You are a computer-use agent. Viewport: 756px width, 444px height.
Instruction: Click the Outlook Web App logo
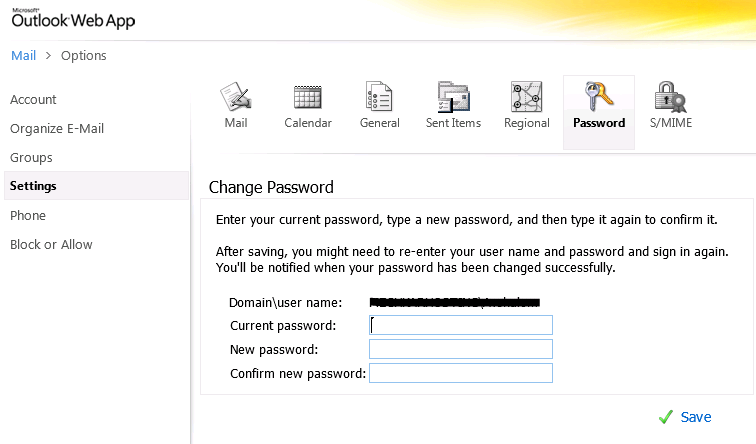[72, 19]
